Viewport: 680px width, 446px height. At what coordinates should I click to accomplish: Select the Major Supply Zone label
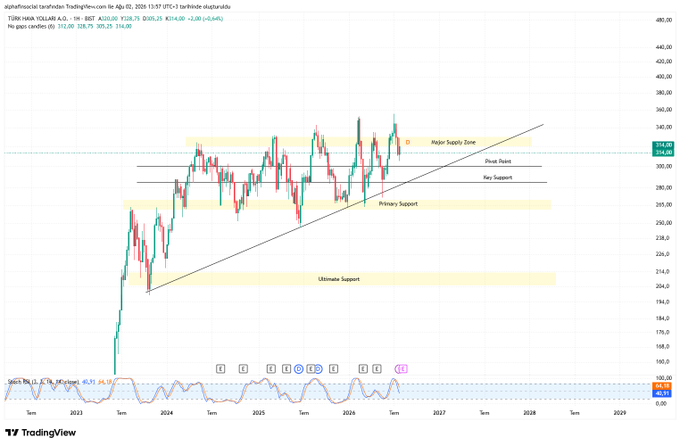coord(453,142)
